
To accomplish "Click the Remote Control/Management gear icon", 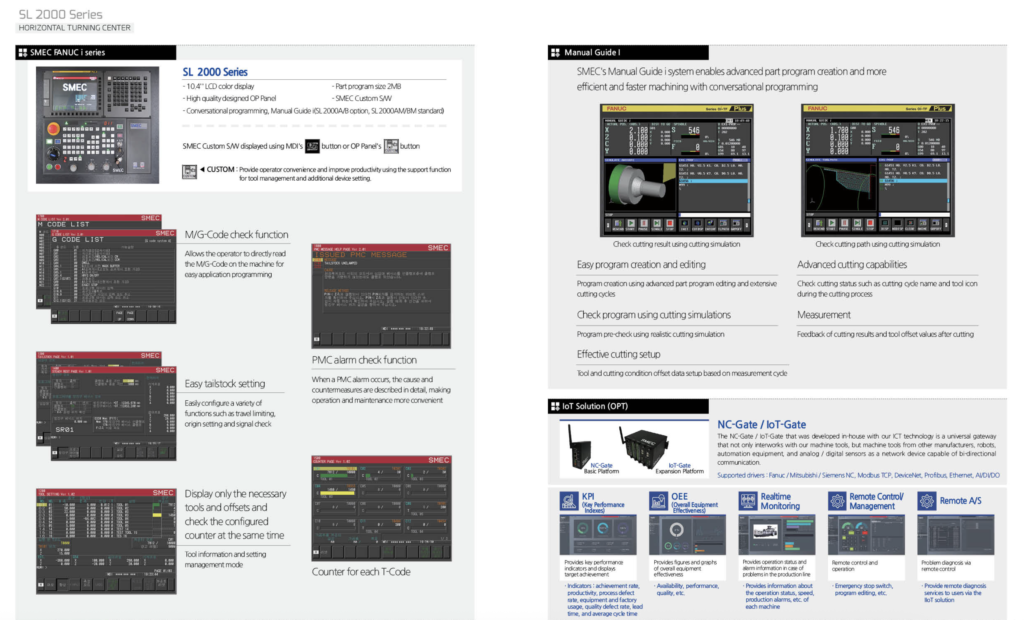I will tap(837, 501).
